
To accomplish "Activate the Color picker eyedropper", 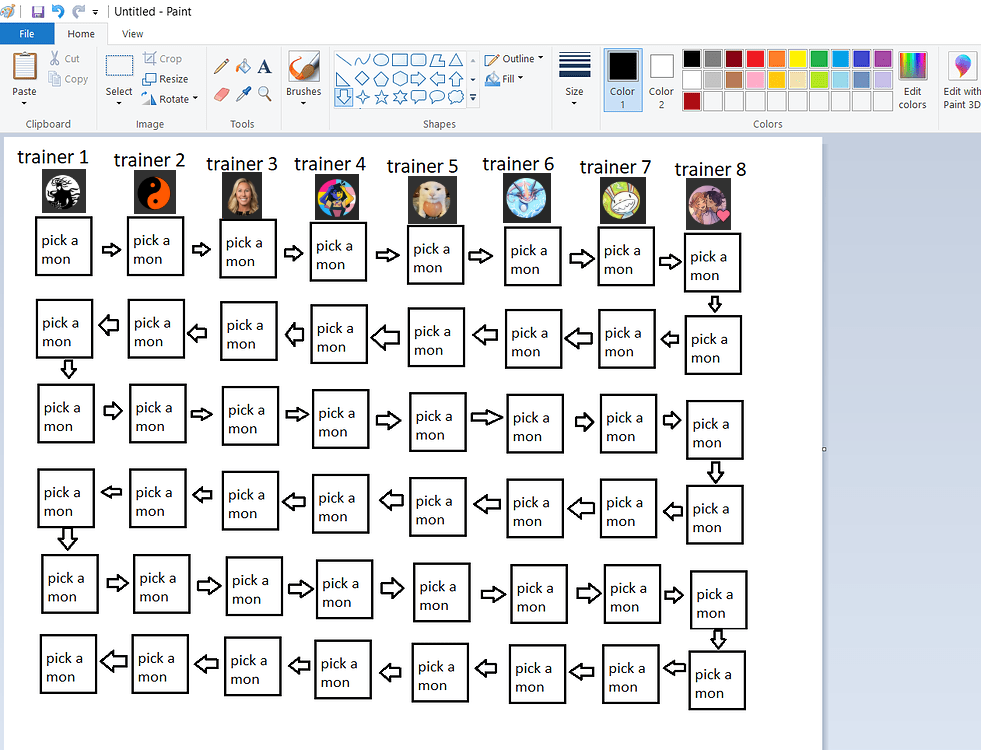I will tap(243, 94).
